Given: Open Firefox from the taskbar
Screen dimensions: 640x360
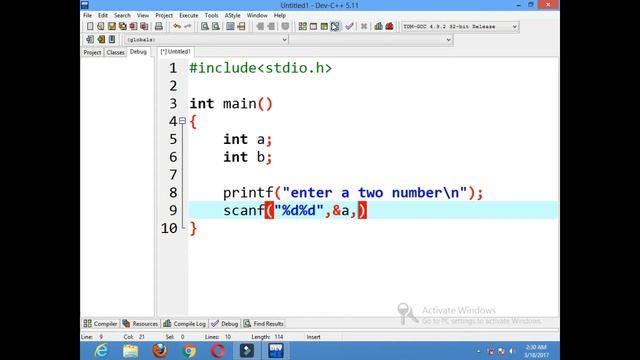Looking at the screenshot, I should [160, 351].
